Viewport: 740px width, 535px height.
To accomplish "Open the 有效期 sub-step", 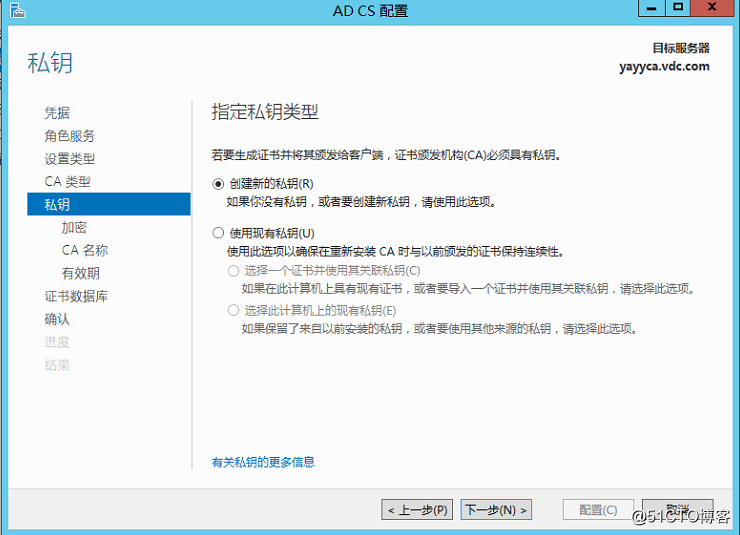I will [81, 273].
